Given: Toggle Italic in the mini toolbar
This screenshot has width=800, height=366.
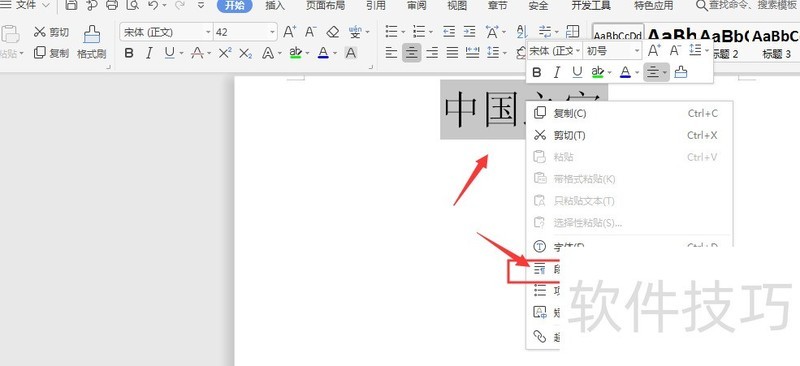Looking at the screenshot, I should tap(557, 73).
